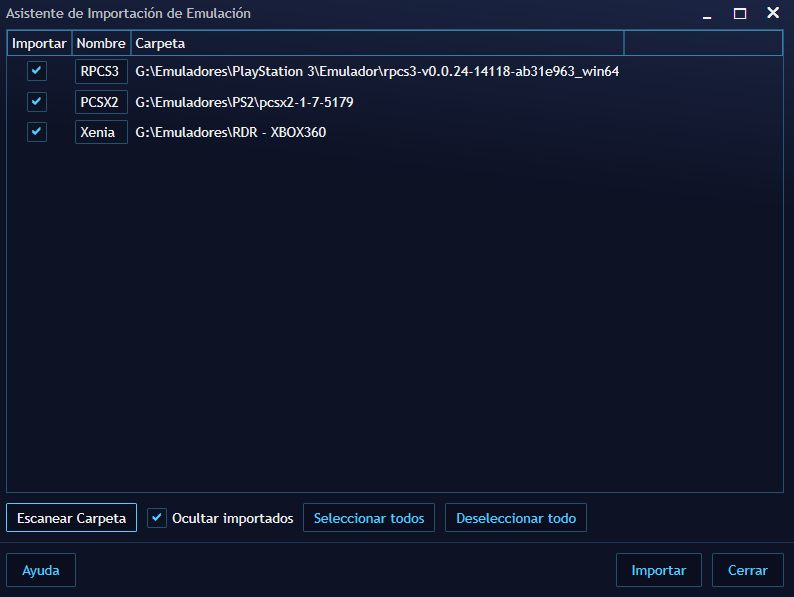Edit the Xenia name field
The height and width of the screenshot is (597, 794).
coord(101,132)
